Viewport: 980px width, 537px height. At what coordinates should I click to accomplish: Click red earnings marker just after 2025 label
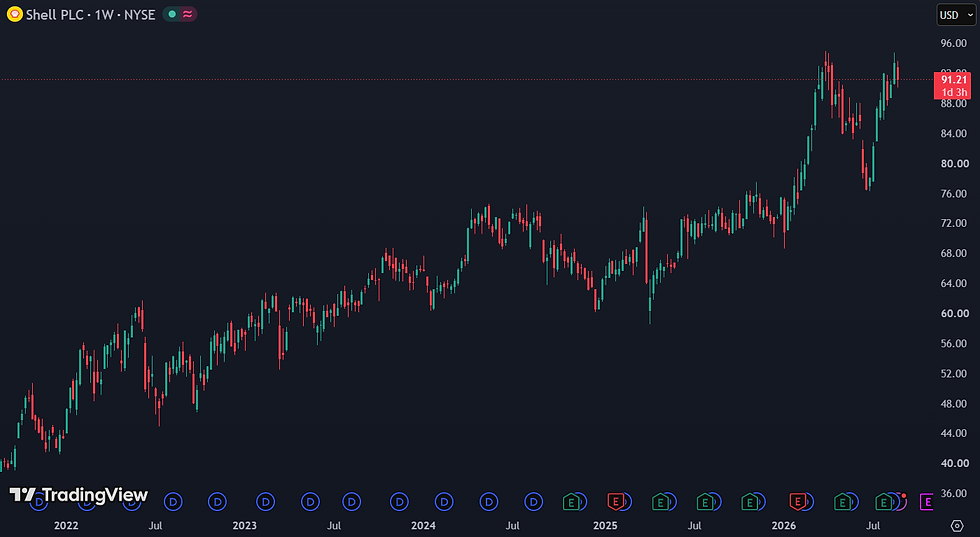616,501
